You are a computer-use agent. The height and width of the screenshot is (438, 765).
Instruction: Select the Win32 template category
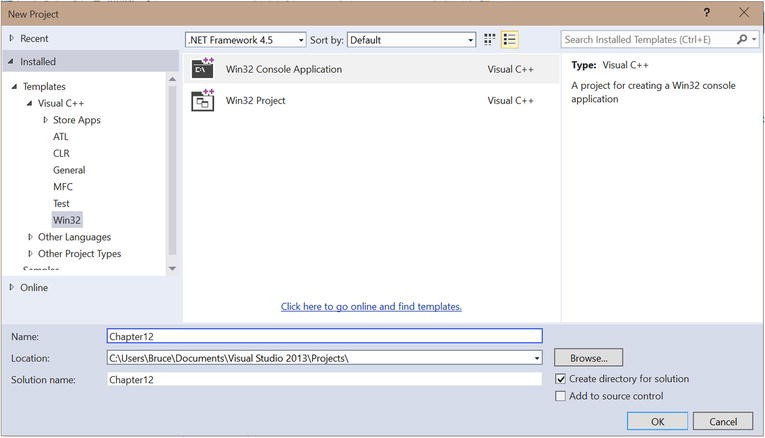(67, 220)
